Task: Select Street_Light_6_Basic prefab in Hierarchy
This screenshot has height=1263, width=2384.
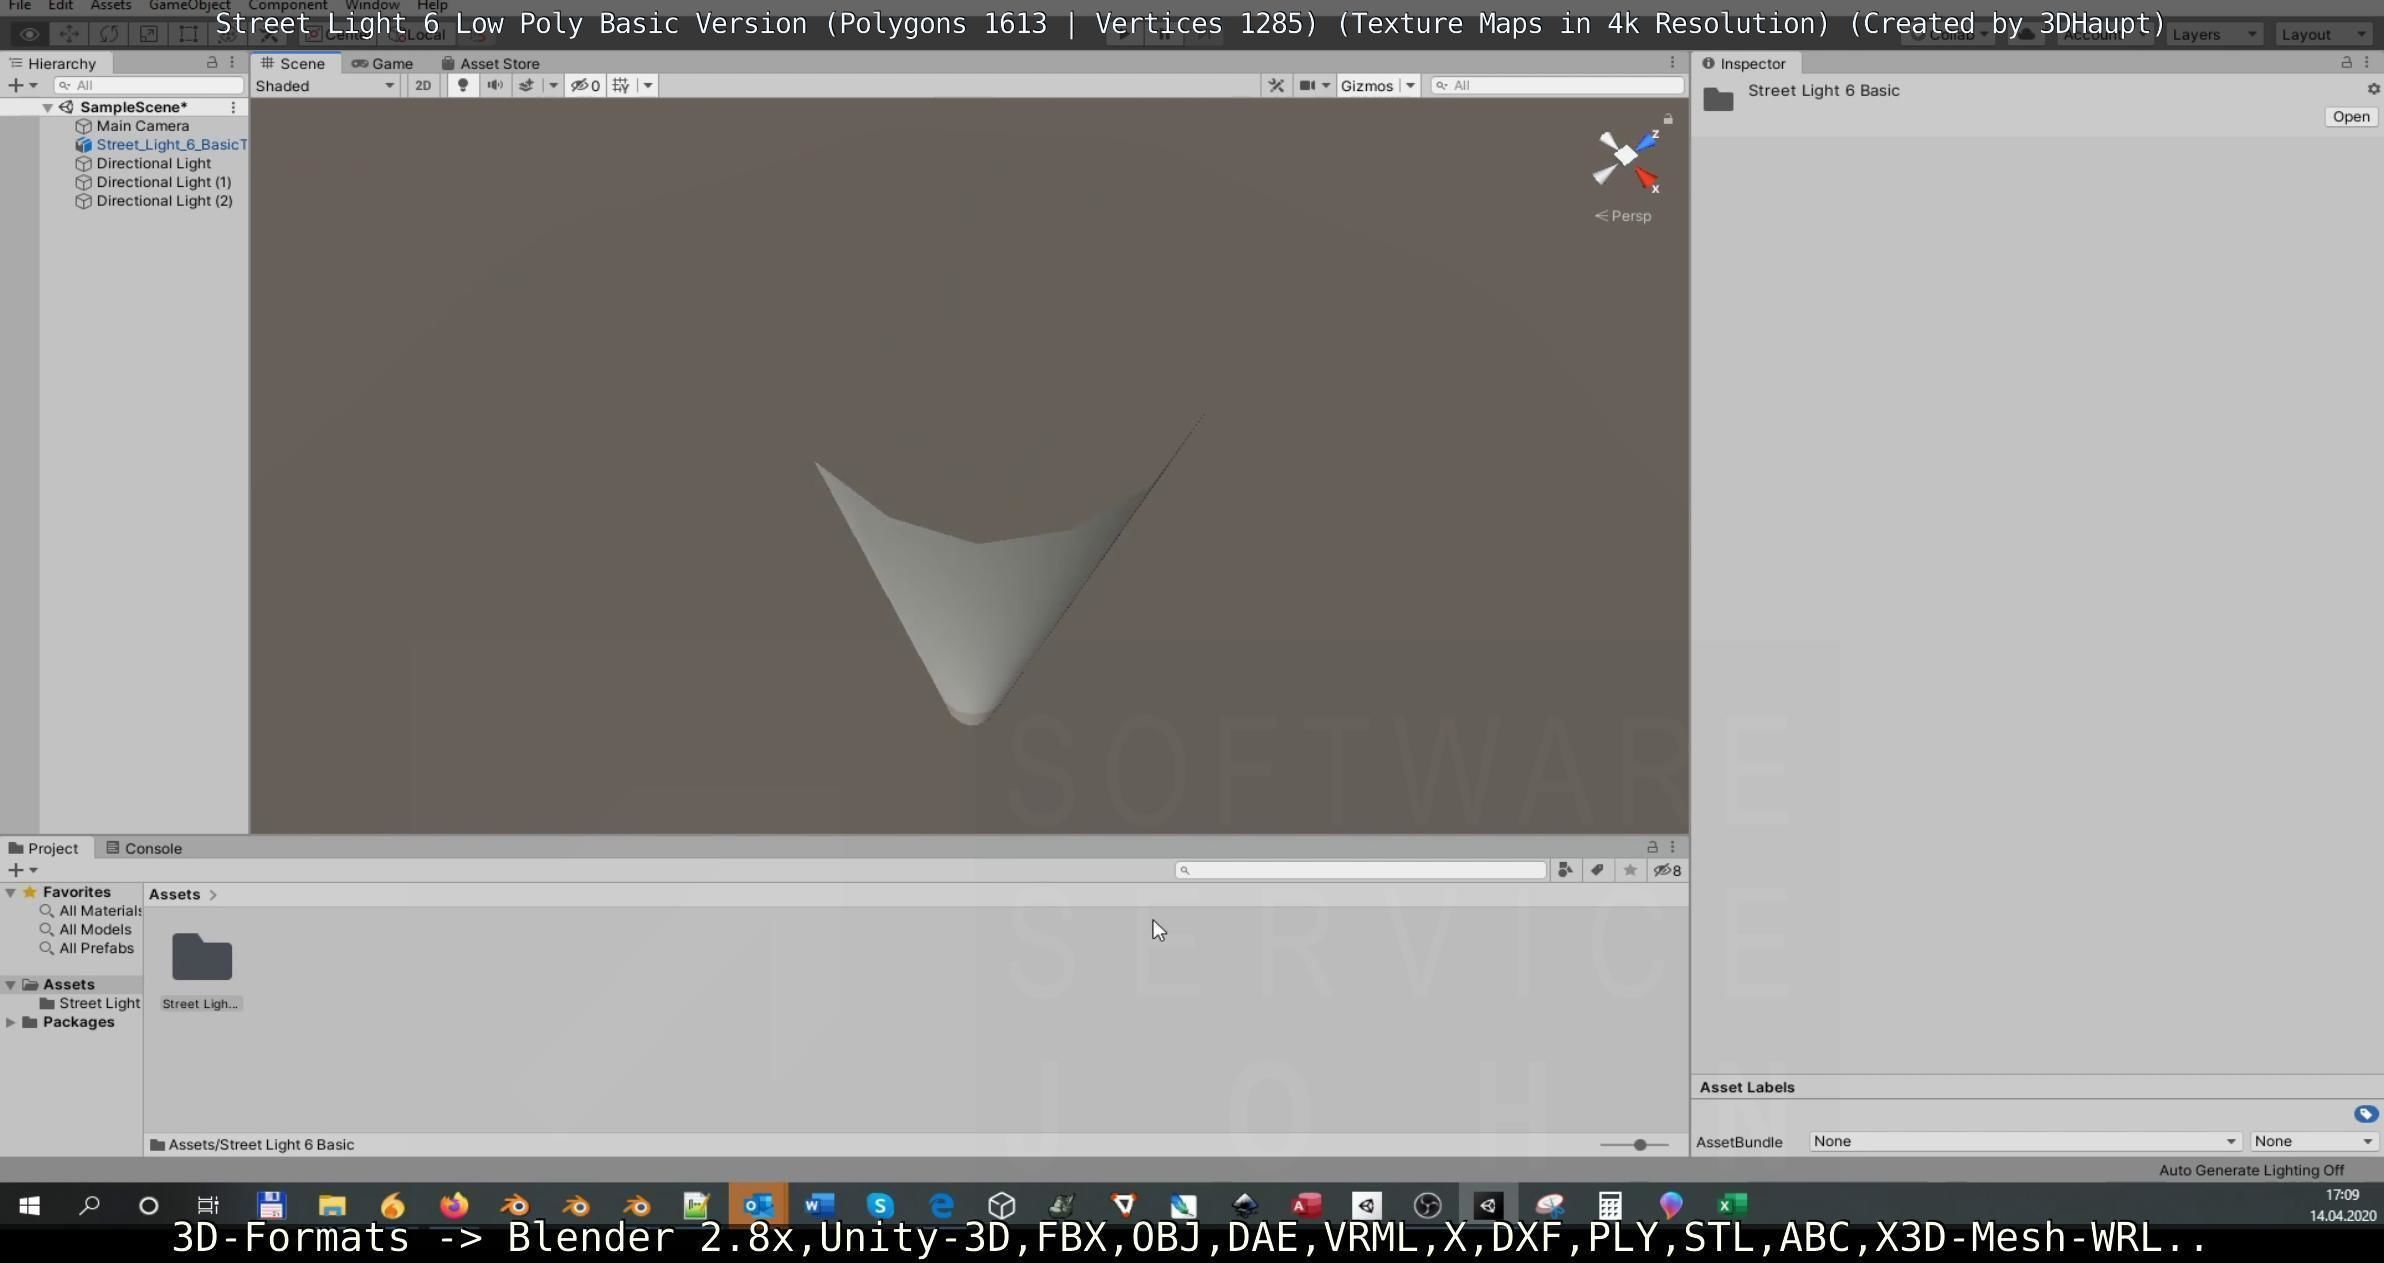Action: click(x=161, y=145)
